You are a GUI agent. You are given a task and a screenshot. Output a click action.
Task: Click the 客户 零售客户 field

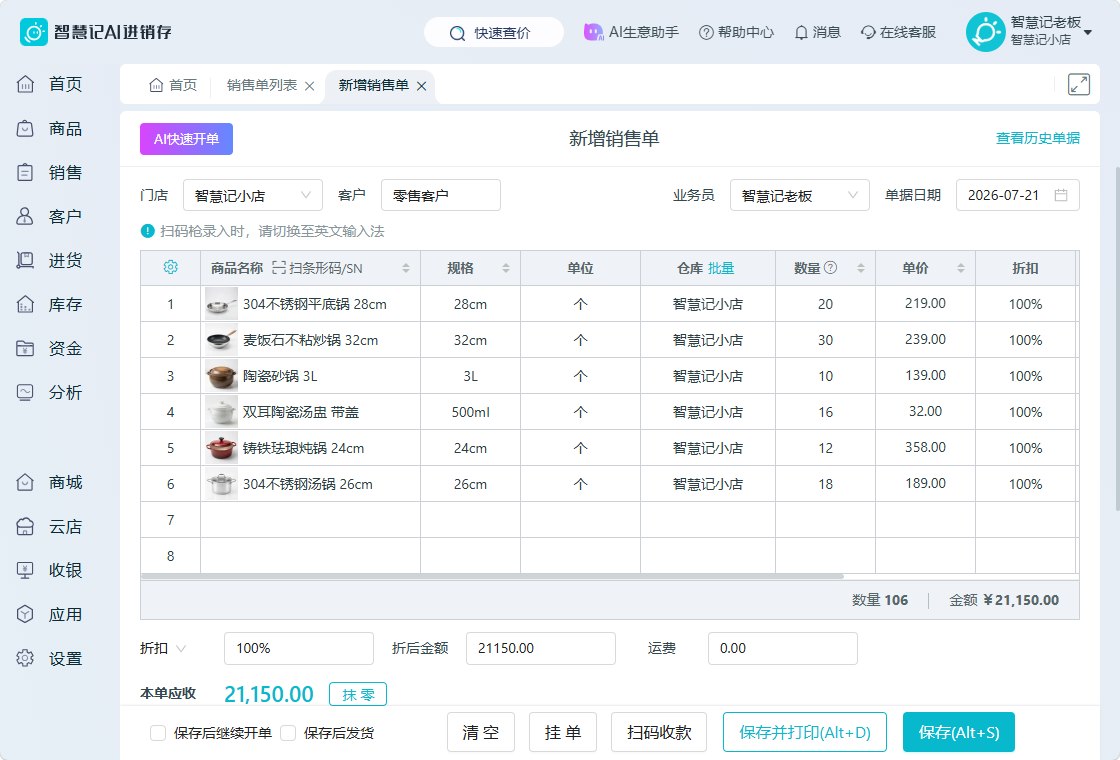441,195
